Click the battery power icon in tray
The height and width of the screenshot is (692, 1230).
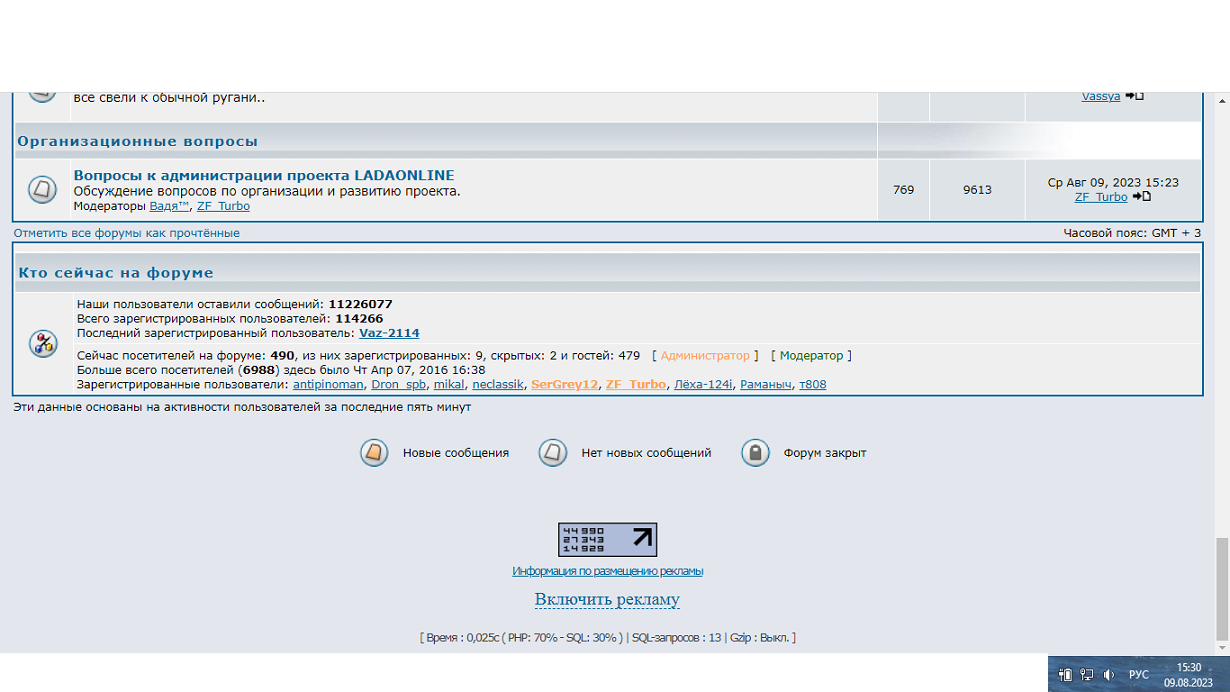(1066, 675)
